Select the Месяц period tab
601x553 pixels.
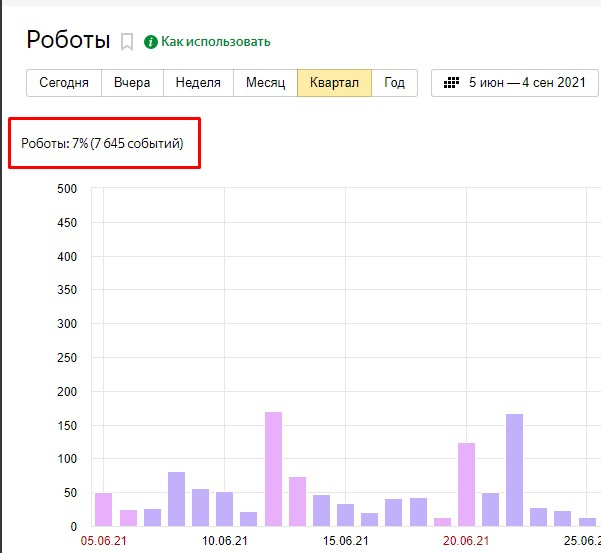click(265, 83)
